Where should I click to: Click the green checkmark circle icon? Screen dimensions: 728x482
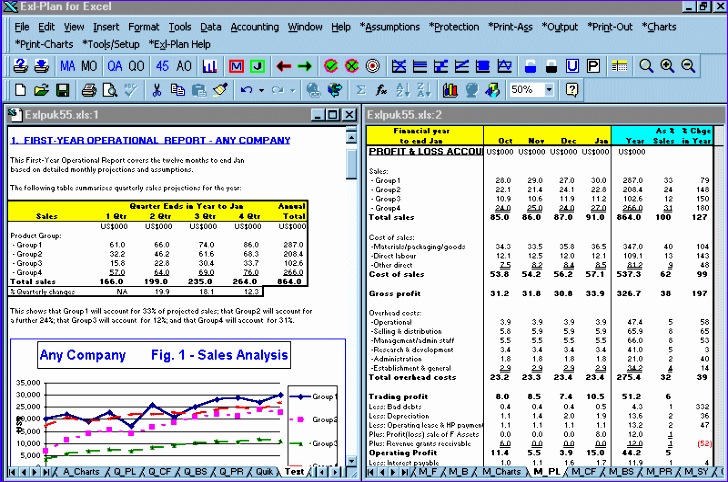[x=331, y=66]
